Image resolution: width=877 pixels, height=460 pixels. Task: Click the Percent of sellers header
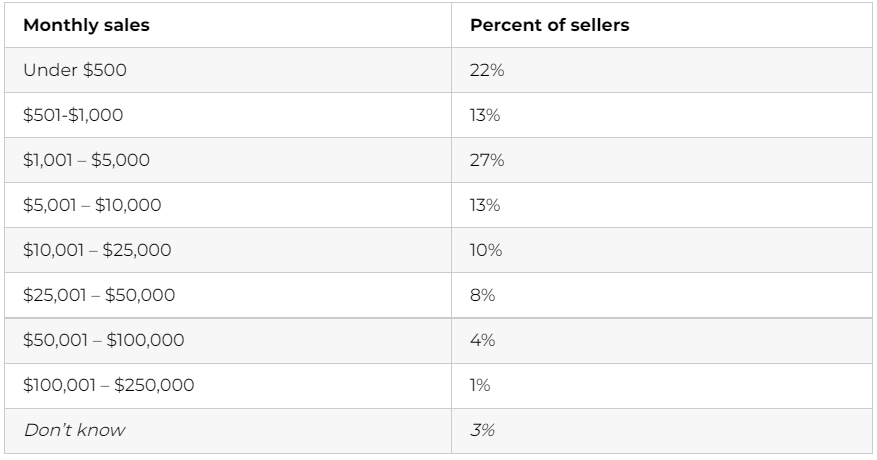tap(549, 26)
